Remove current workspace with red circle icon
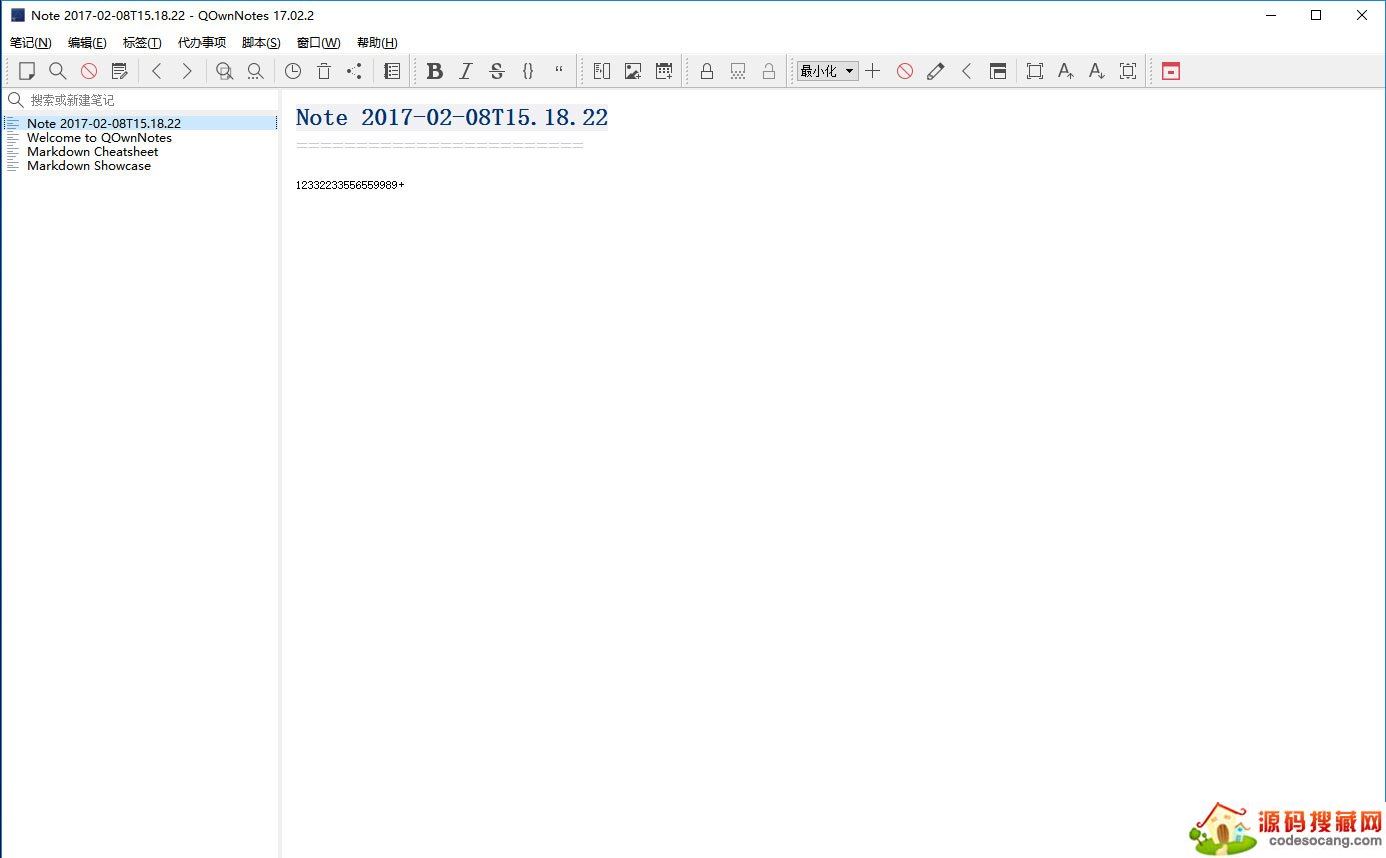This screenshot has height=858, width=1386. coord(905,71)
